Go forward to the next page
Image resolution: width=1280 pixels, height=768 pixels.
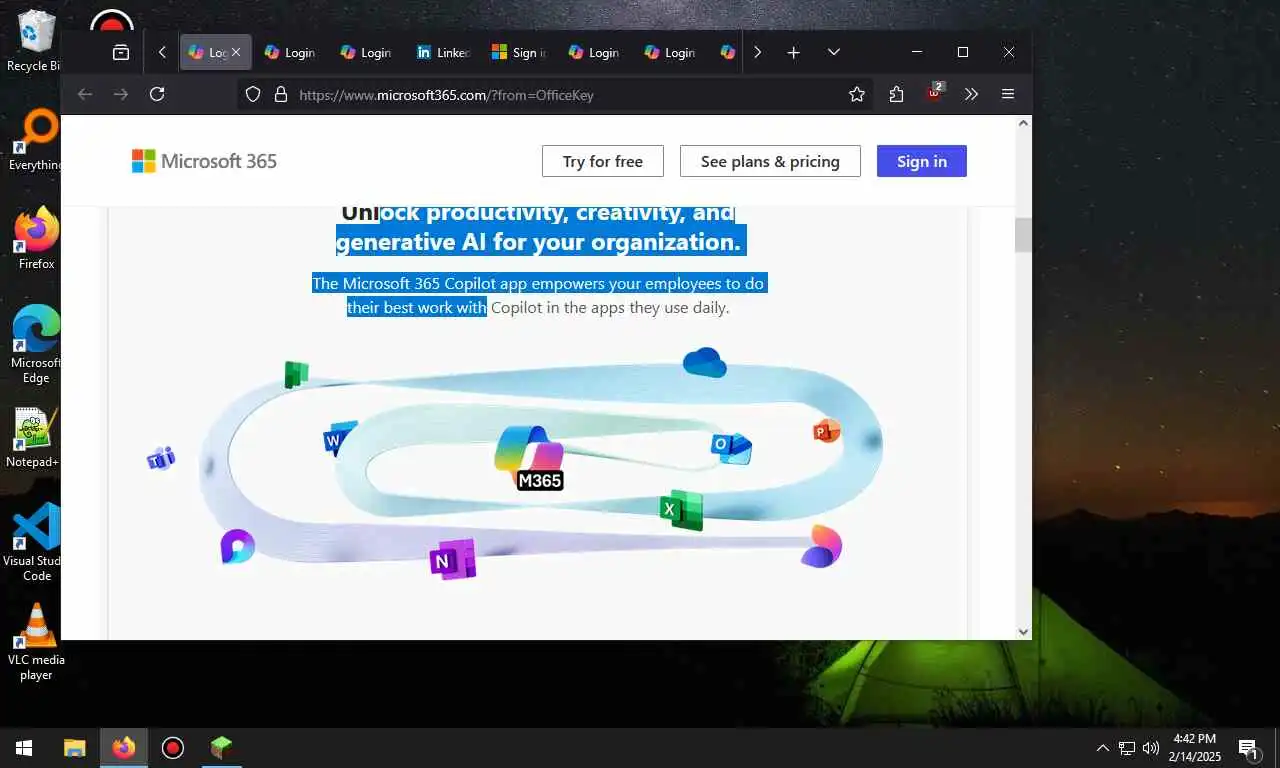(121, 94)
